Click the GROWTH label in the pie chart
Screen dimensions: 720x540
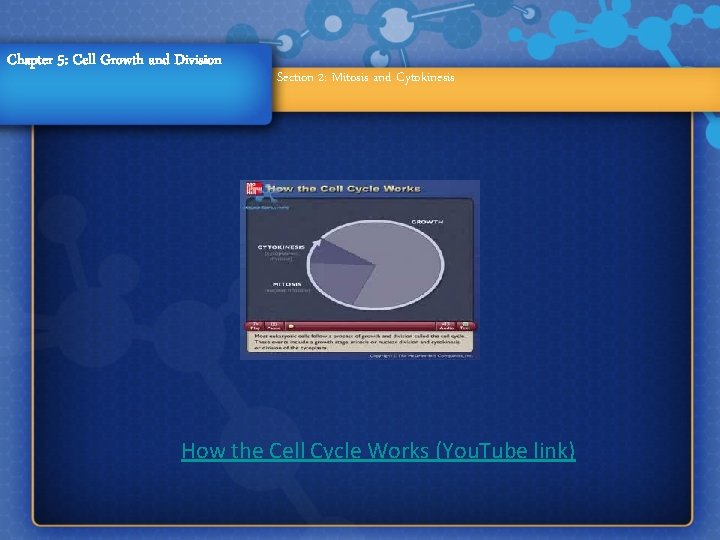(427, 222)
